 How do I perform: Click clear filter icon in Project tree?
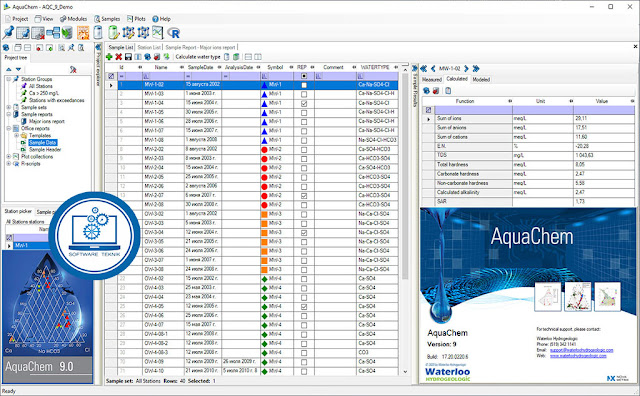73,69
